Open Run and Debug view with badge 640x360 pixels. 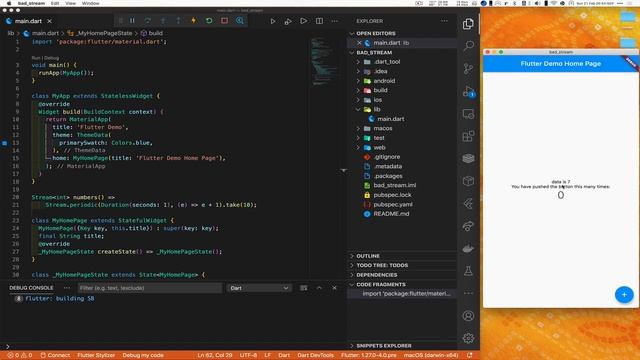[469, 91]
